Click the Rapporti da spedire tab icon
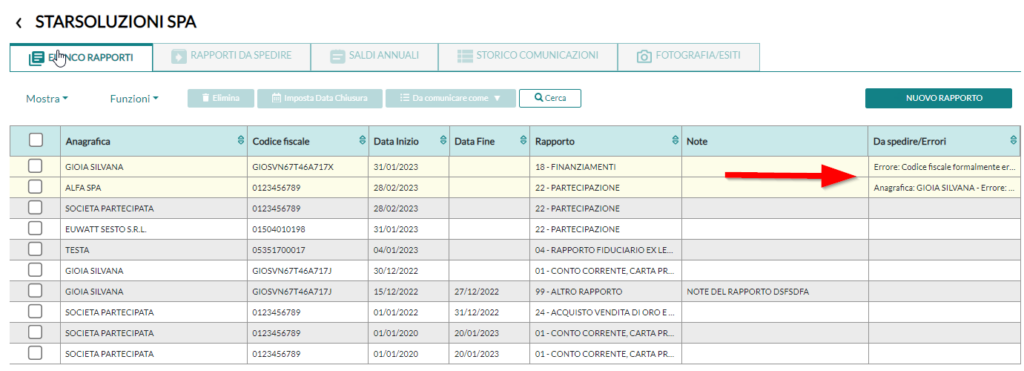This screenshot has width=1024, height=371. [178, 56]
